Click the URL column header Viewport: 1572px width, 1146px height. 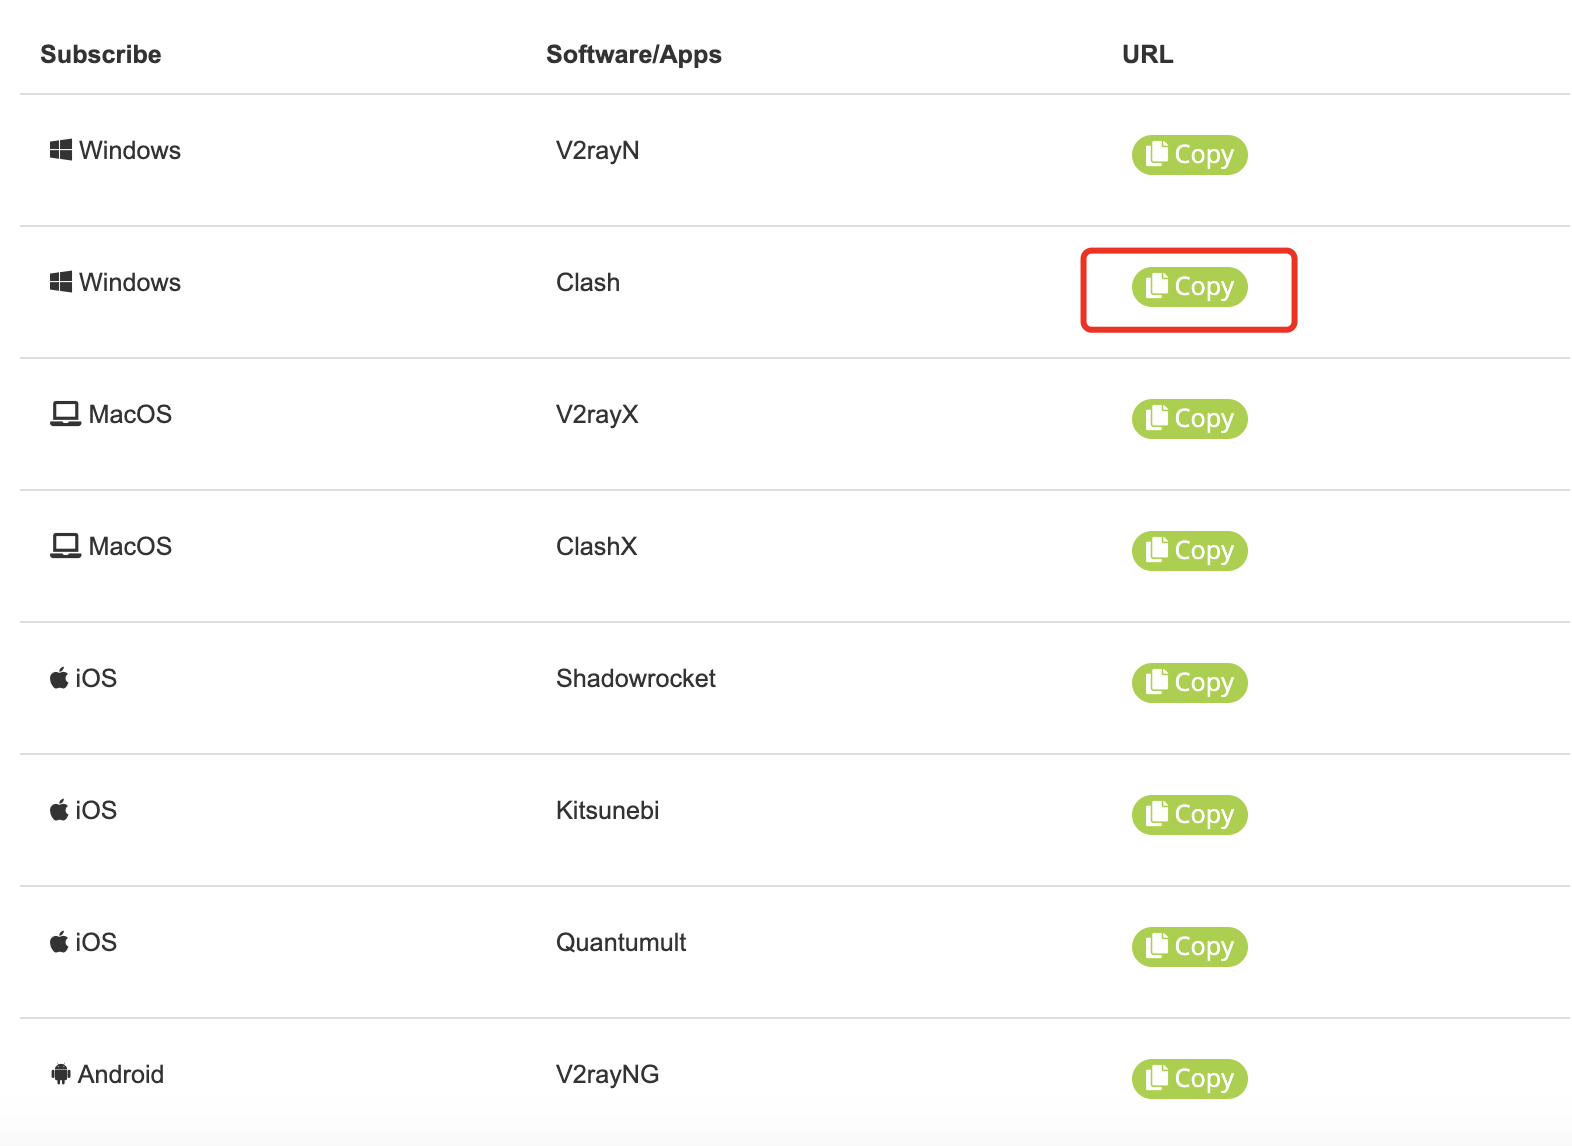click(x=1147, y=54)
